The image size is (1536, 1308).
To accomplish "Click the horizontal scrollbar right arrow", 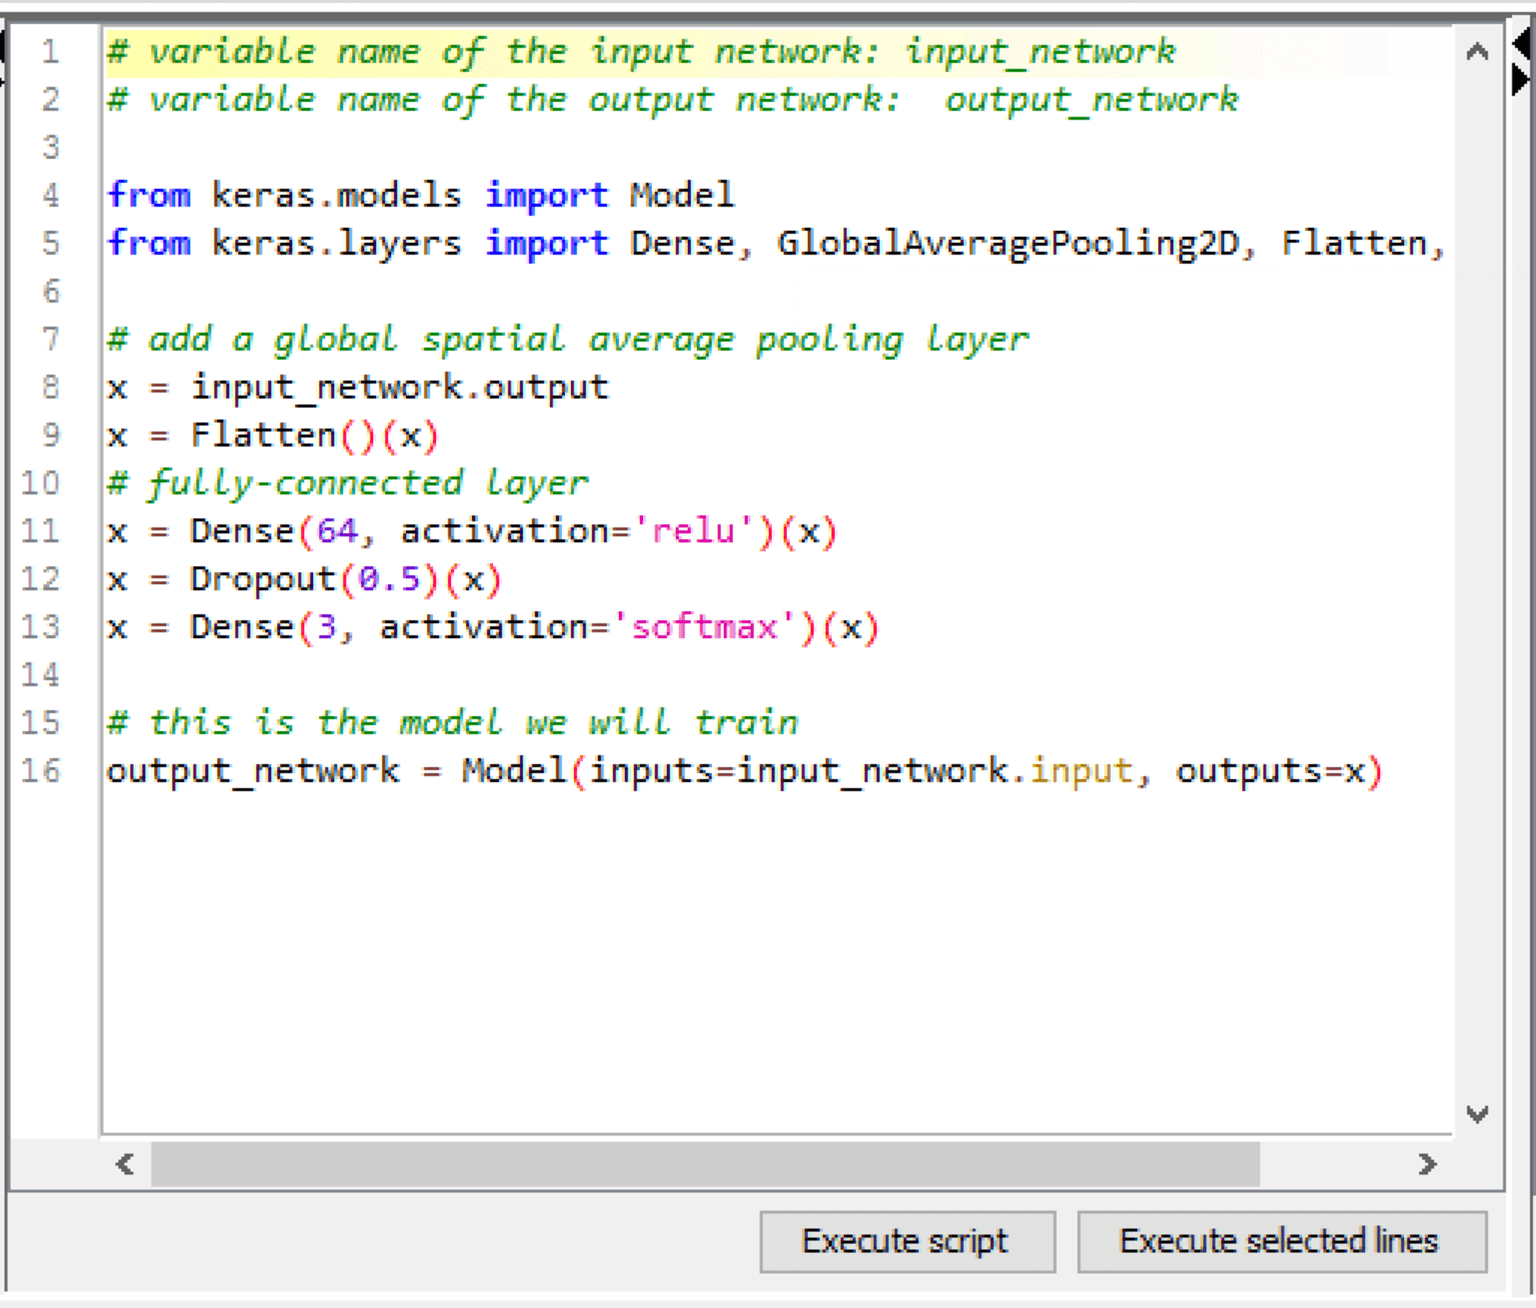I will tap(1427, 1164).
